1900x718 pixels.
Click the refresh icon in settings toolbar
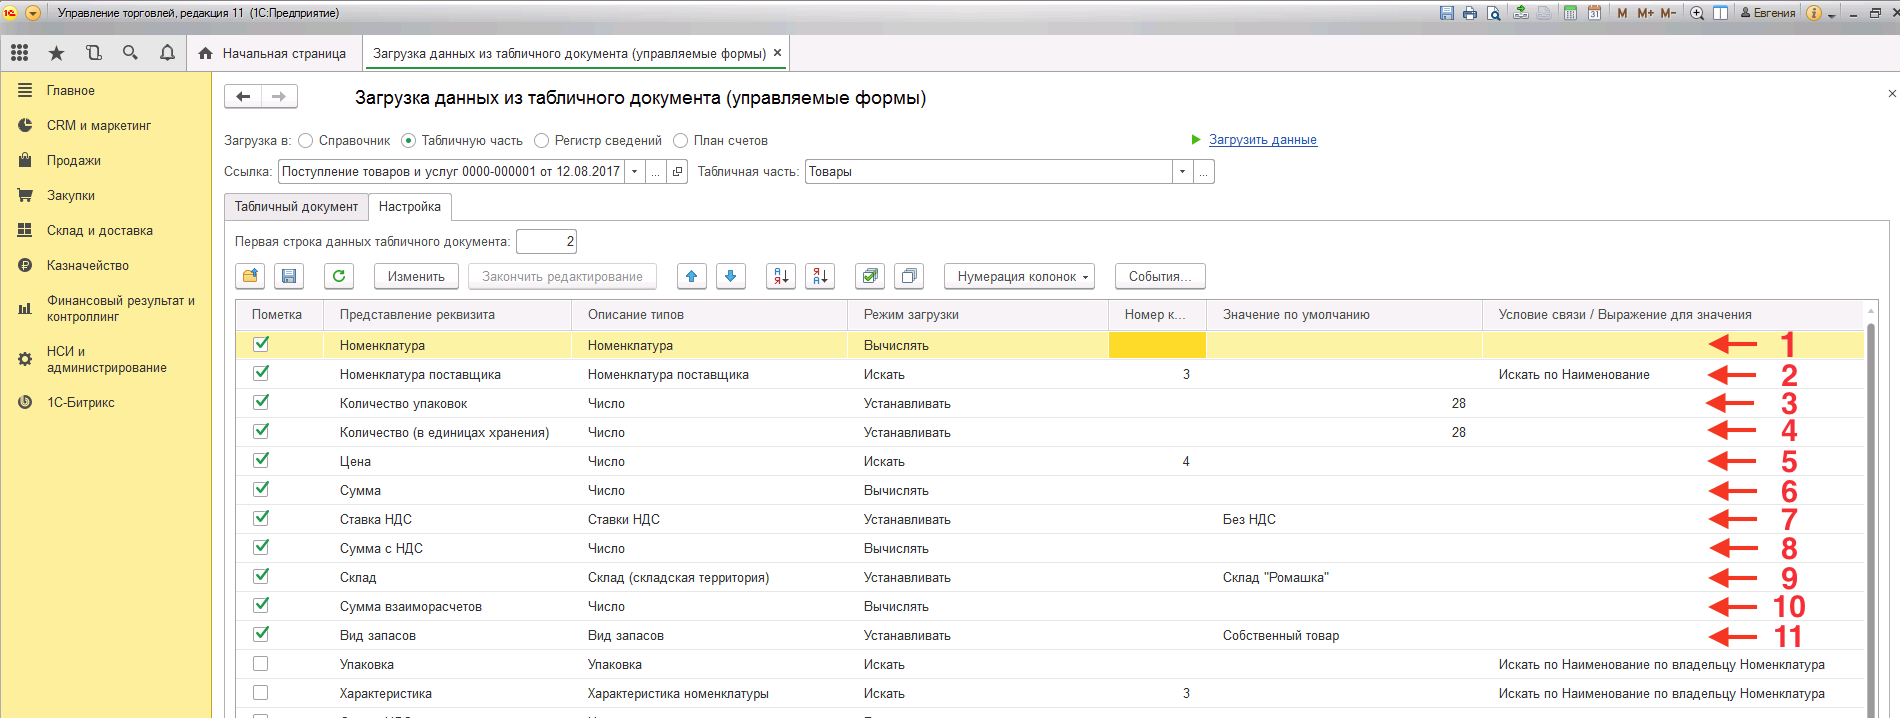339,276
